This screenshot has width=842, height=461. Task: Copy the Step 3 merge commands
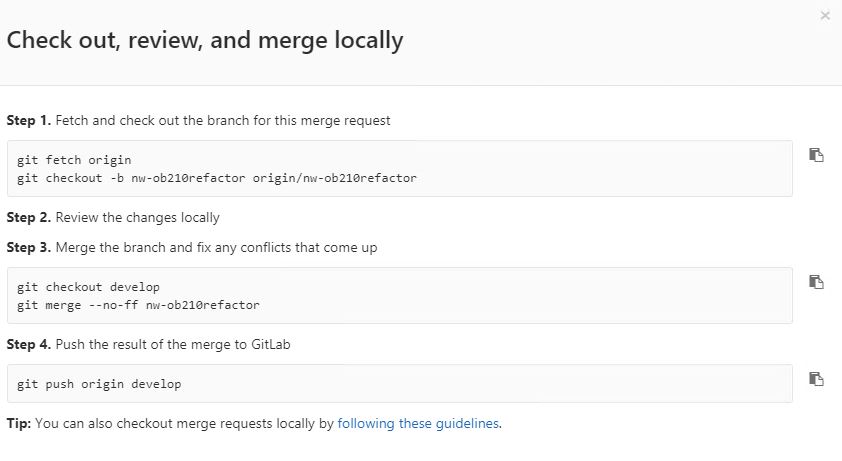point(816,282)
